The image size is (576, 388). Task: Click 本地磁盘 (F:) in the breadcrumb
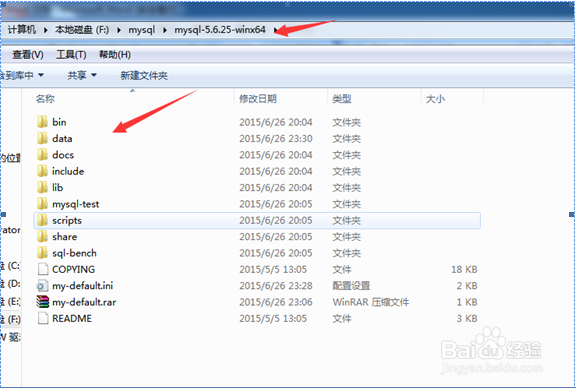(x=82, y=29)
